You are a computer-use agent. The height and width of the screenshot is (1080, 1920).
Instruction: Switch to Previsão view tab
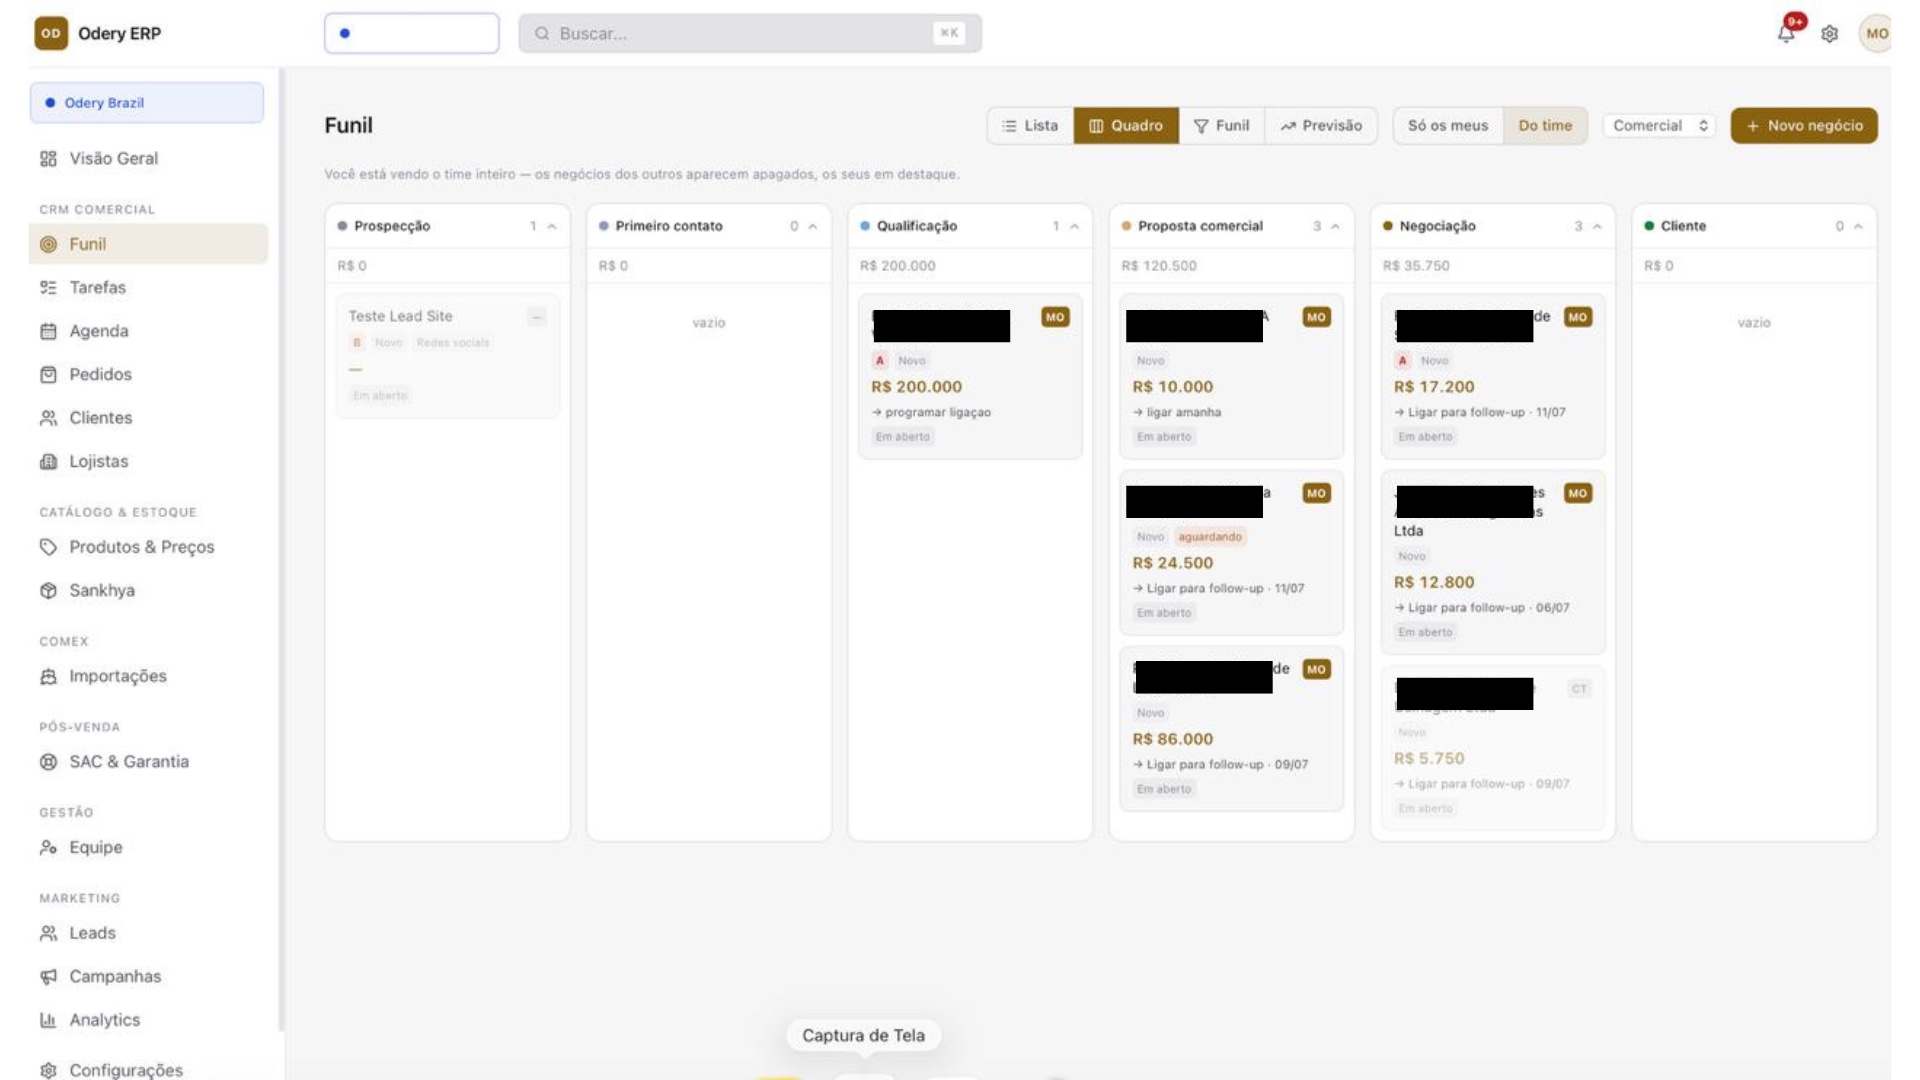1321,126
